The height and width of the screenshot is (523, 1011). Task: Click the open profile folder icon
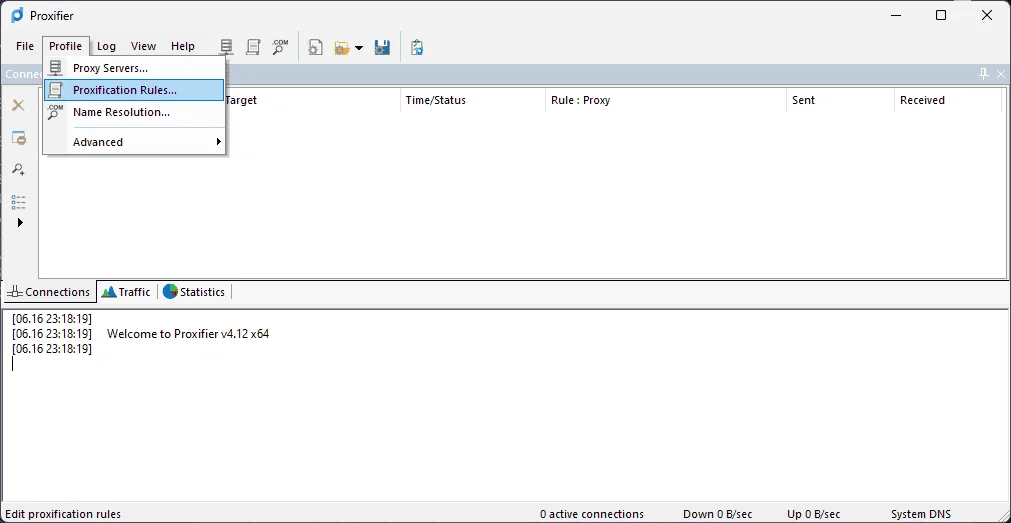342,48
